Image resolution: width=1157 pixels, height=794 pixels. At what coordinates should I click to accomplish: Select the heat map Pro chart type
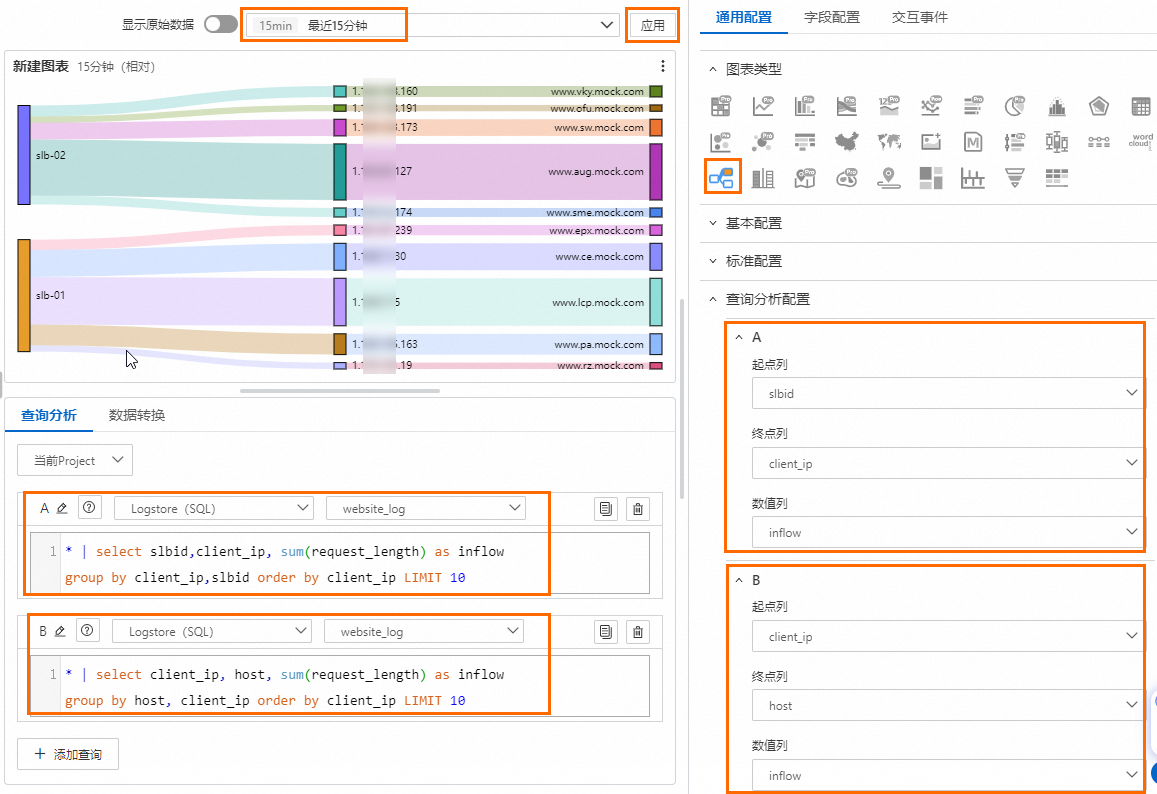847,177
